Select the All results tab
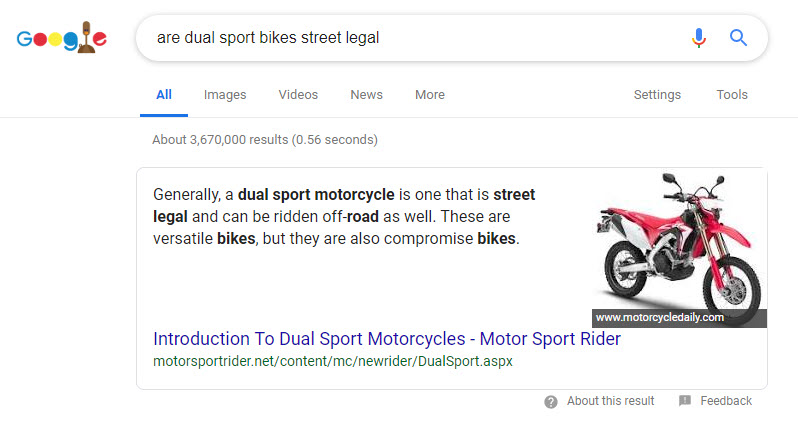Screen dimensions: 798x422 point(164,95)
